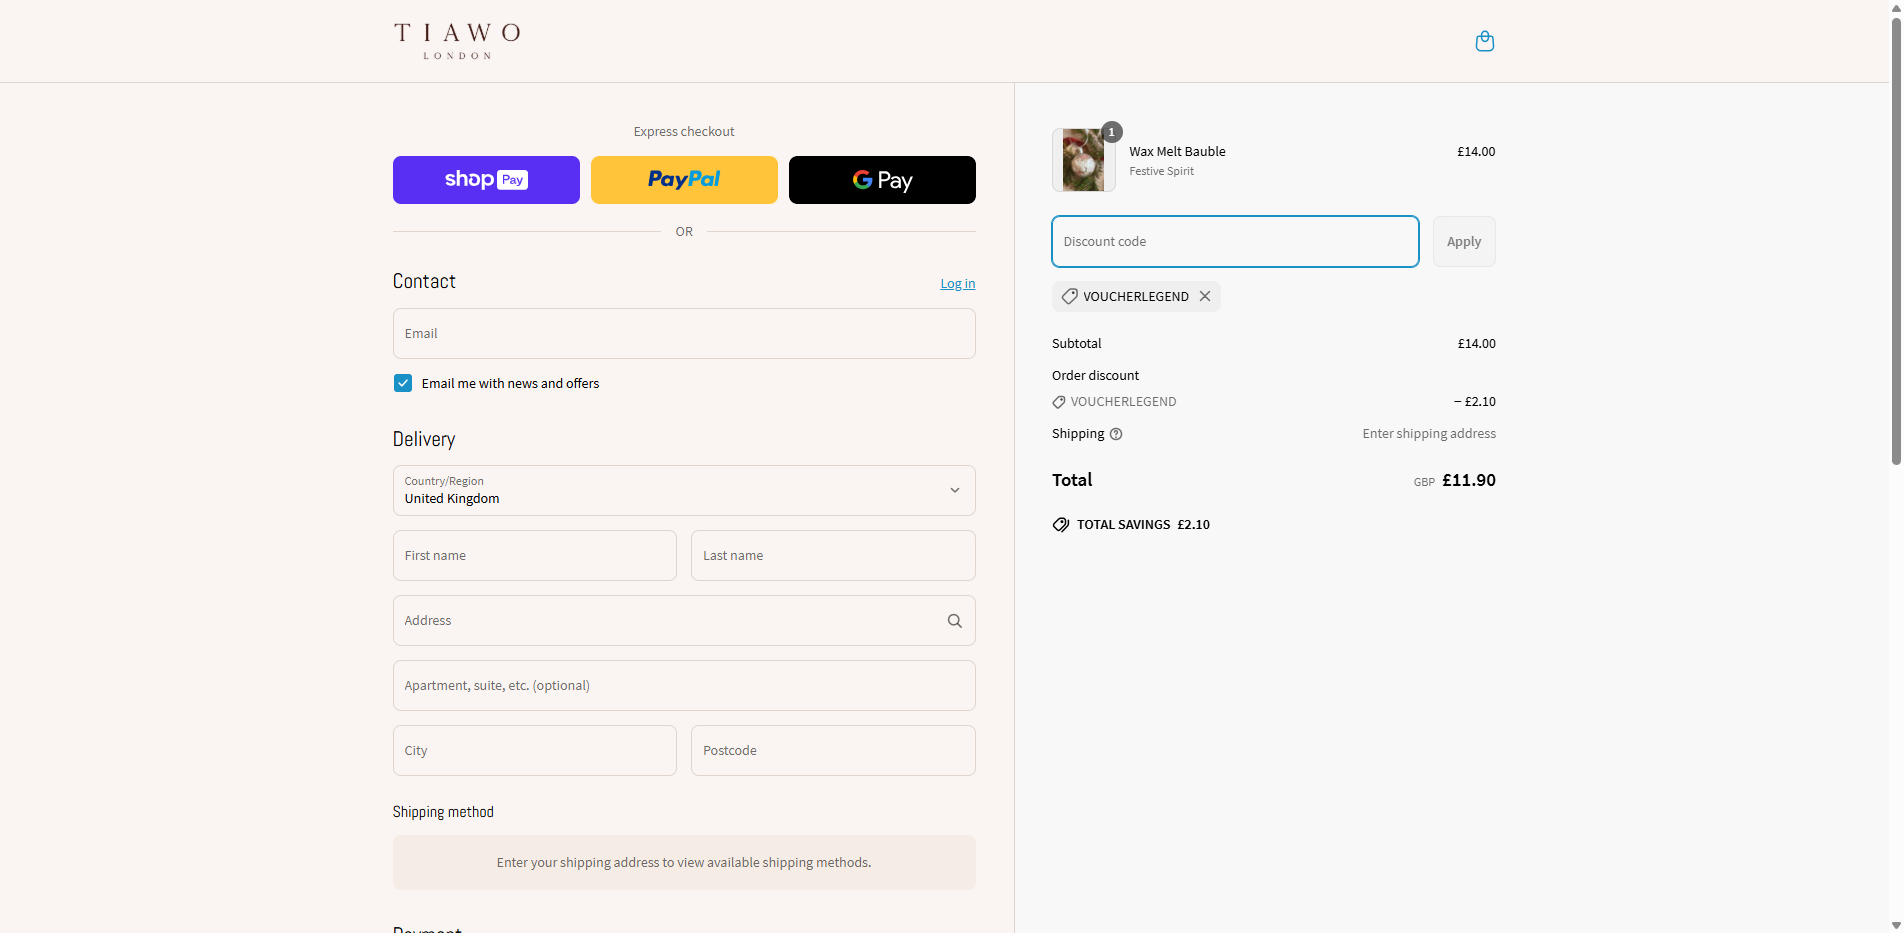Pay with Shop Pay button

(x=486, y=180)
